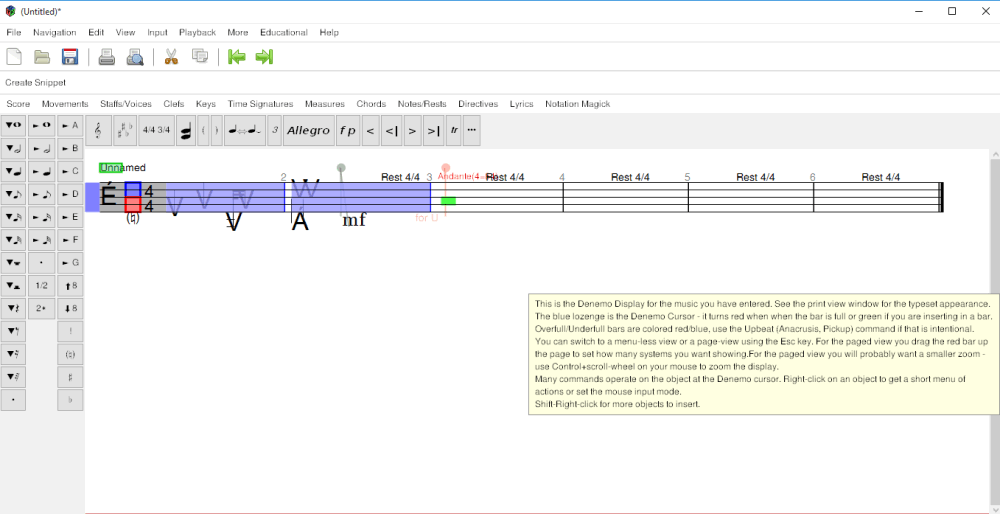1000x514 pixels.
Task: Click Create Snippet label
Action: click(x=36, y=83)
